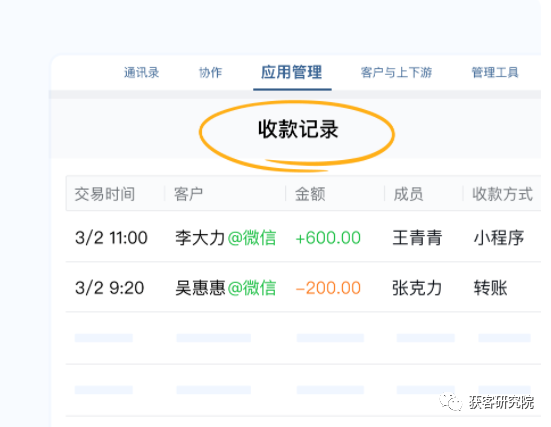551x427 pixels.
Task: Open the 协作 tab
Action: click(x=210, y=72)
